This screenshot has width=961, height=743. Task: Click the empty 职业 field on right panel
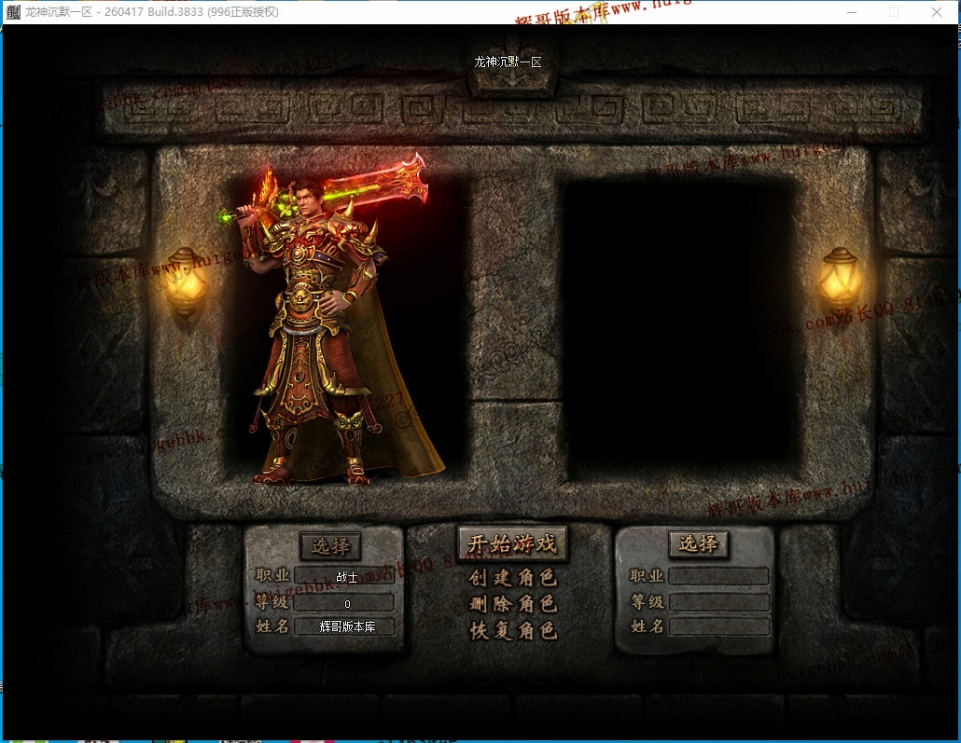pyautogui.click(x=719, y=576)
